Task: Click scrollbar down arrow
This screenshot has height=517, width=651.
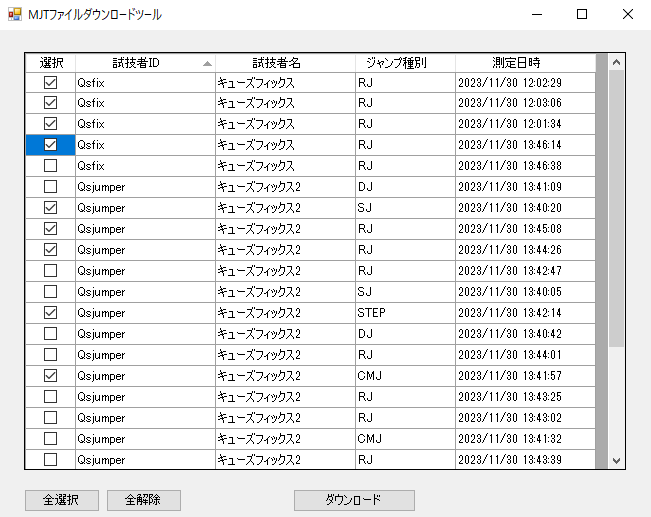Action: click(616, 461)
